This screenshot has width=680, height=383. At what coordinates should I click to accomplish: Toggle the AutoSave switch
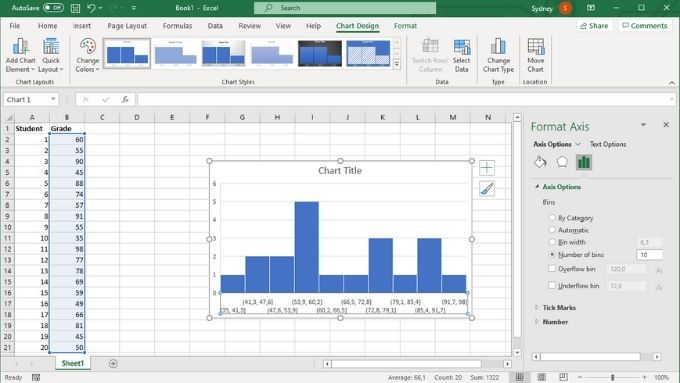pos(53,8)
